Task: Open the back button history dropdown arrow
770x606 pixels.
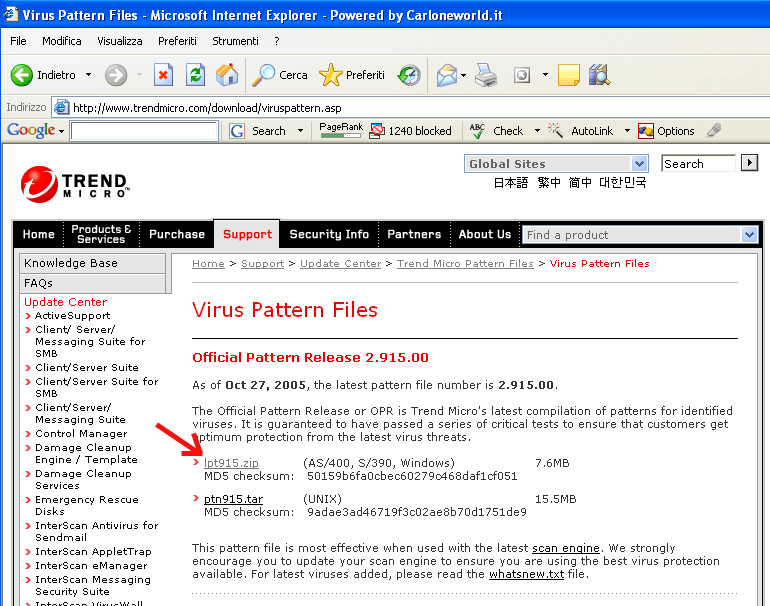Action: click(x=88, y=75)
